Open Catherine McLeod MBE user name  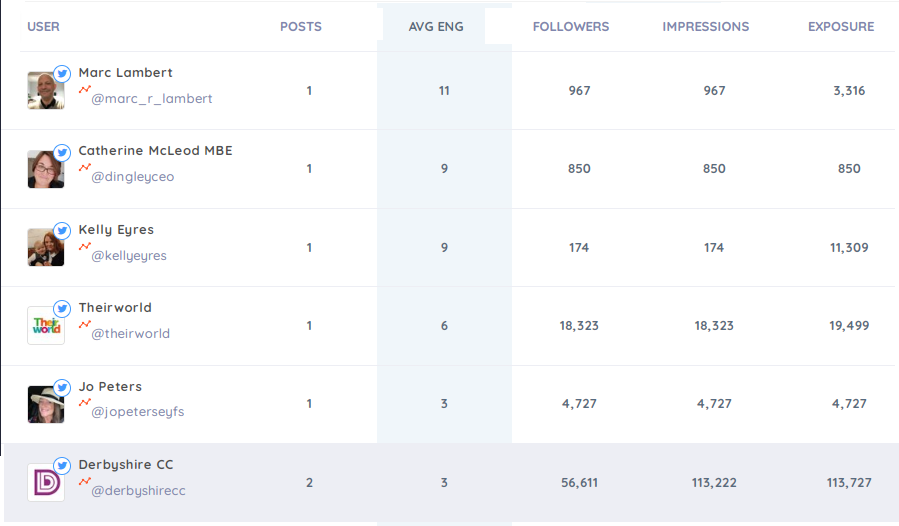155,150
